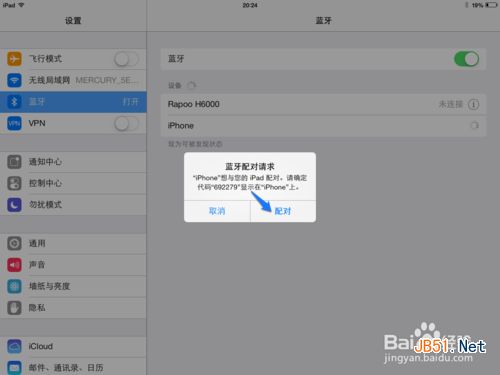The height and width of the screenshot is (375, 500).
Task: Select the Rapoo H6000 device
Action: 323,104
